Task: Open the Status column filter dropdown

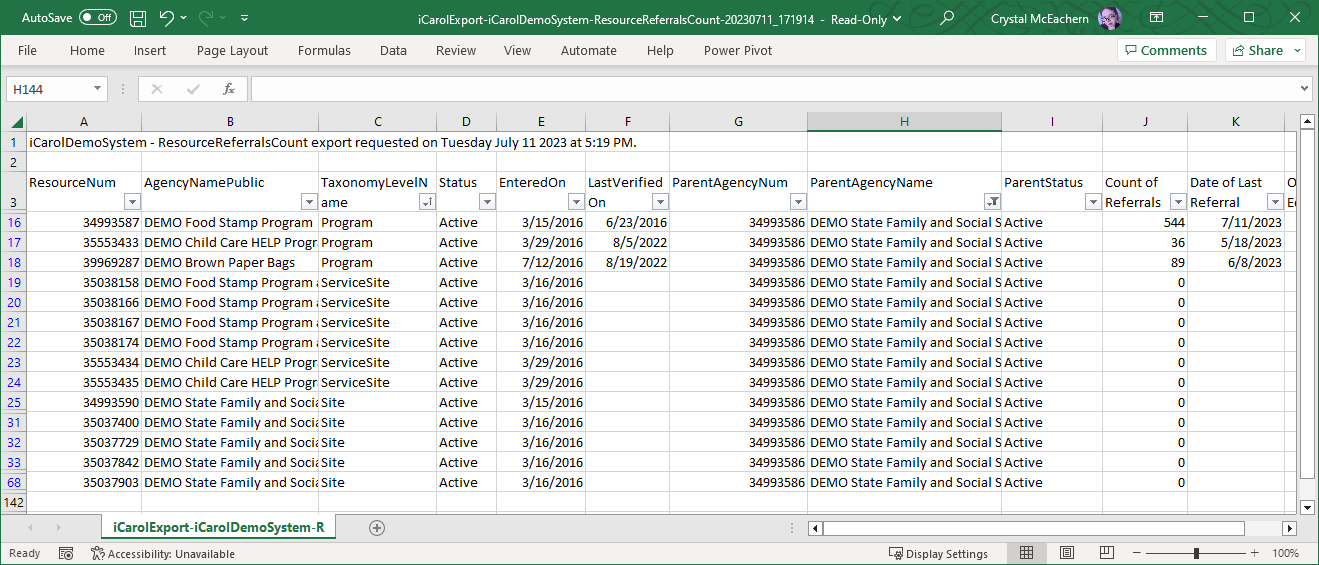Action: (x=487, y=202)
